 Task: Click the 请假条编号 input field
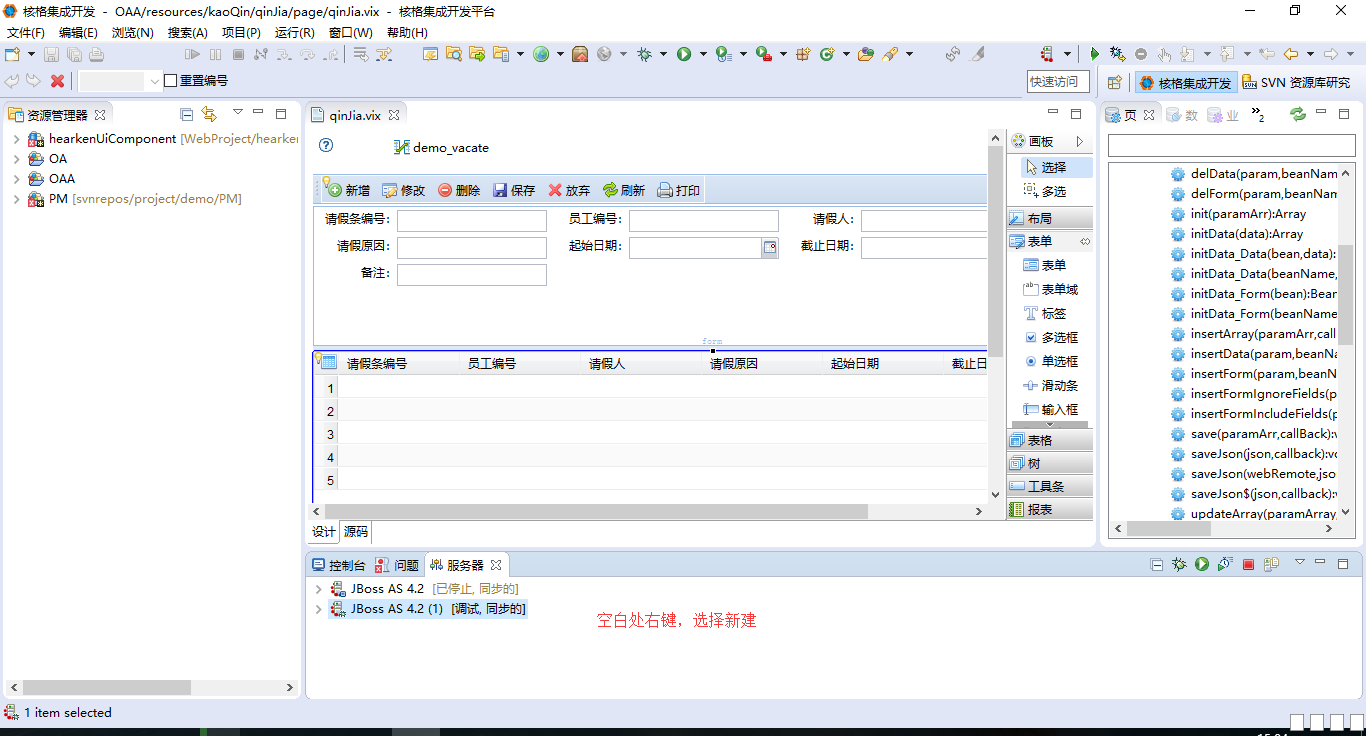coord(472,221)
